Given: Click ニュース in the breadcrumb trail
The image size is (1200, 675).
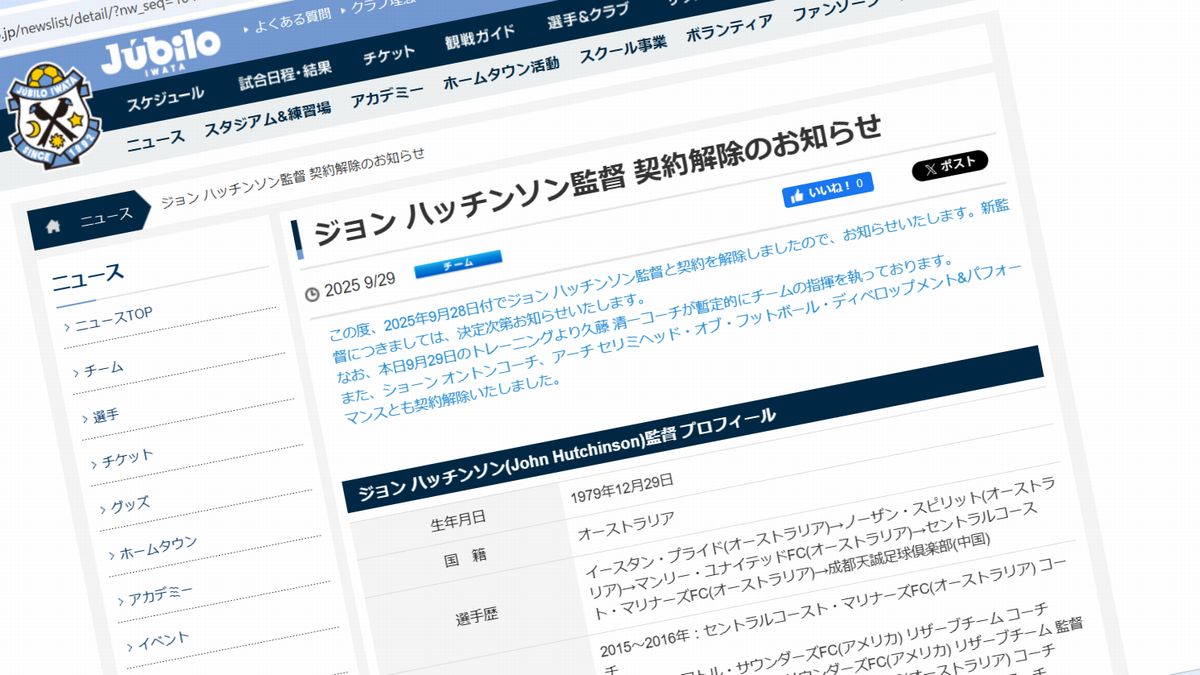Looking at the screenshot, I should click(x=106, y=217).
